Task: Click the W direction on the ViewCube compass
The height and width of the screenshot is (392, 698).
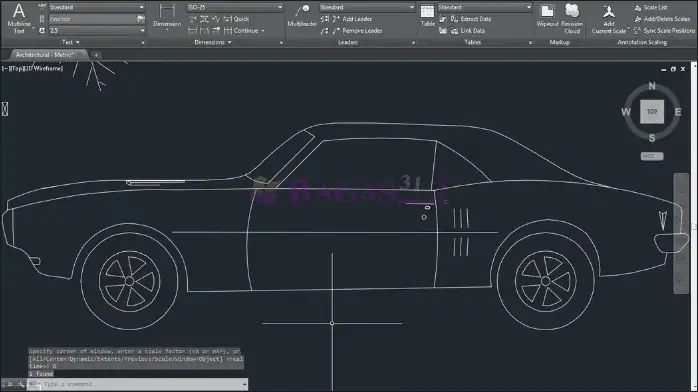Action: pos(626,112)
